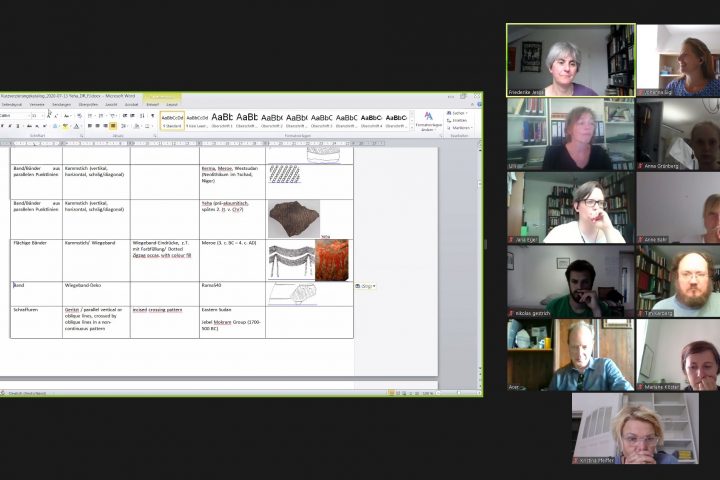The image size is (720, 480).
Task: Apply the Überschrift 4 style
Action: click(371, 120)
